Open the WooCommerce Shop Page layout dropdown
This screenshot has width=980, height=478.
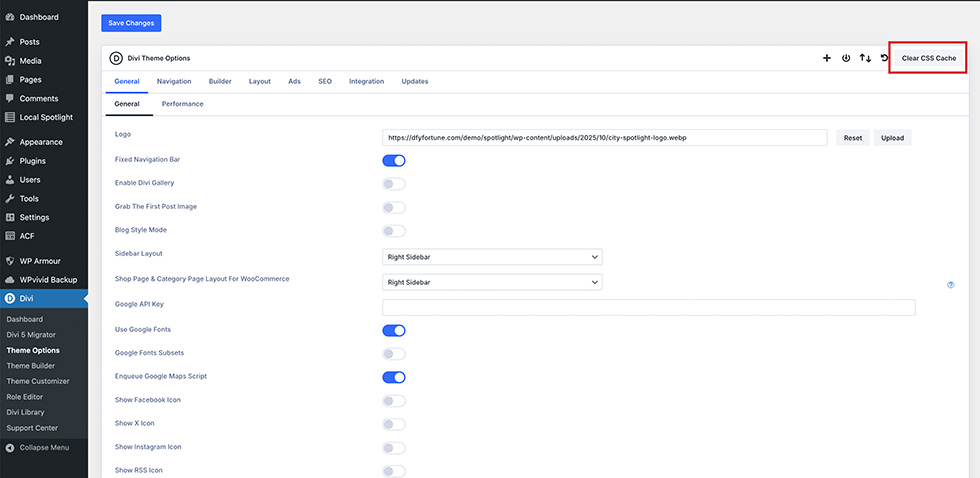click(492, 283)
